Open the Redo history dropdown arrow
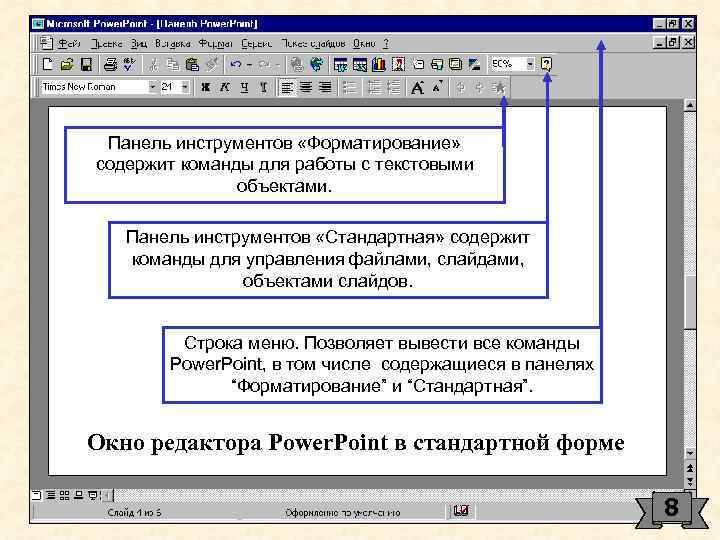 pos(278,64)
